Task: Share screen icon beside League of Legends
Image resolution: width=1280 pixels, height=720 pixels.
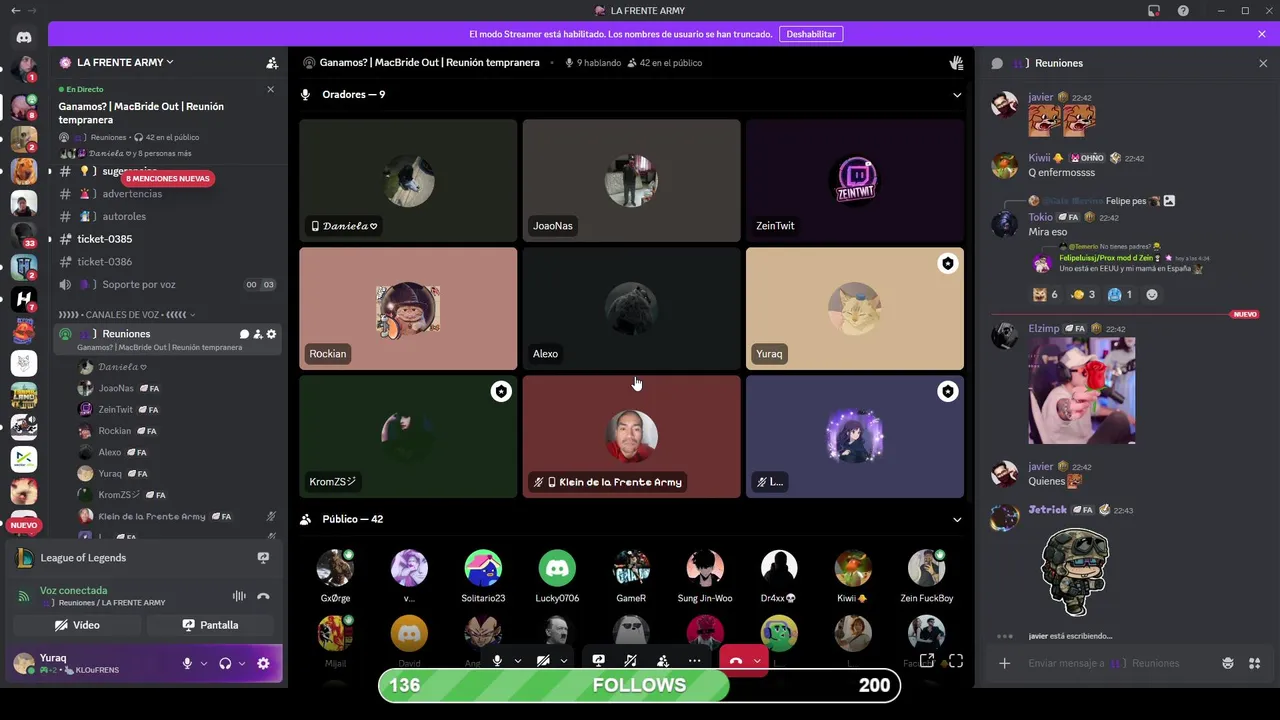Action: (263, 558)
